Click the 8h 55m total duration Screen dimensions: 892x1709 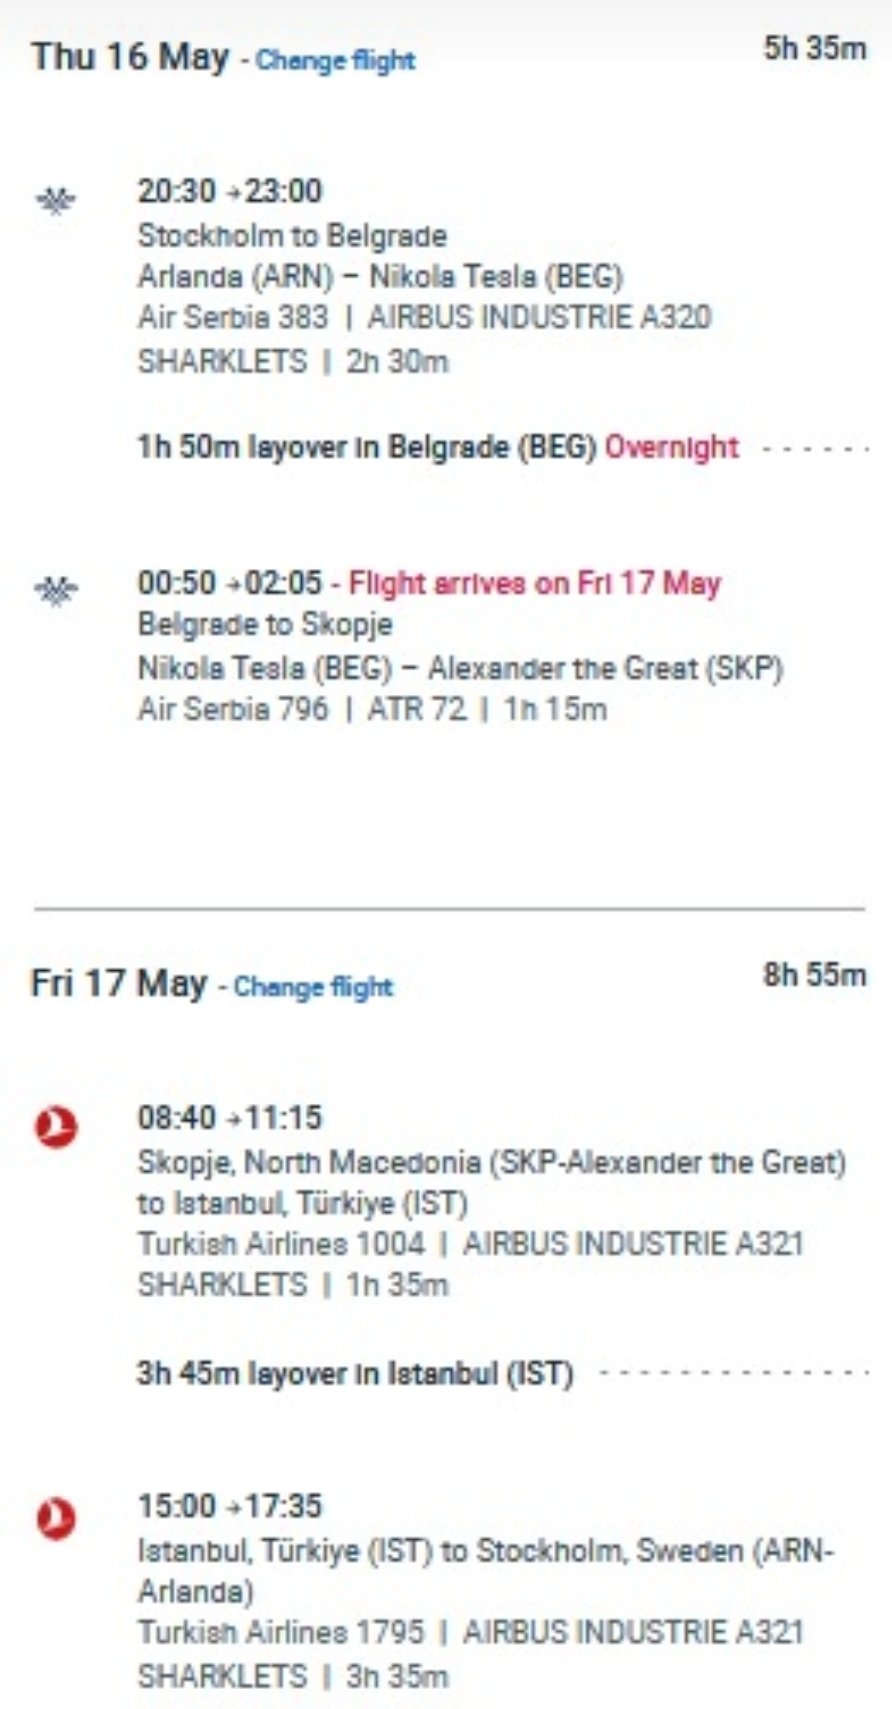814,975
